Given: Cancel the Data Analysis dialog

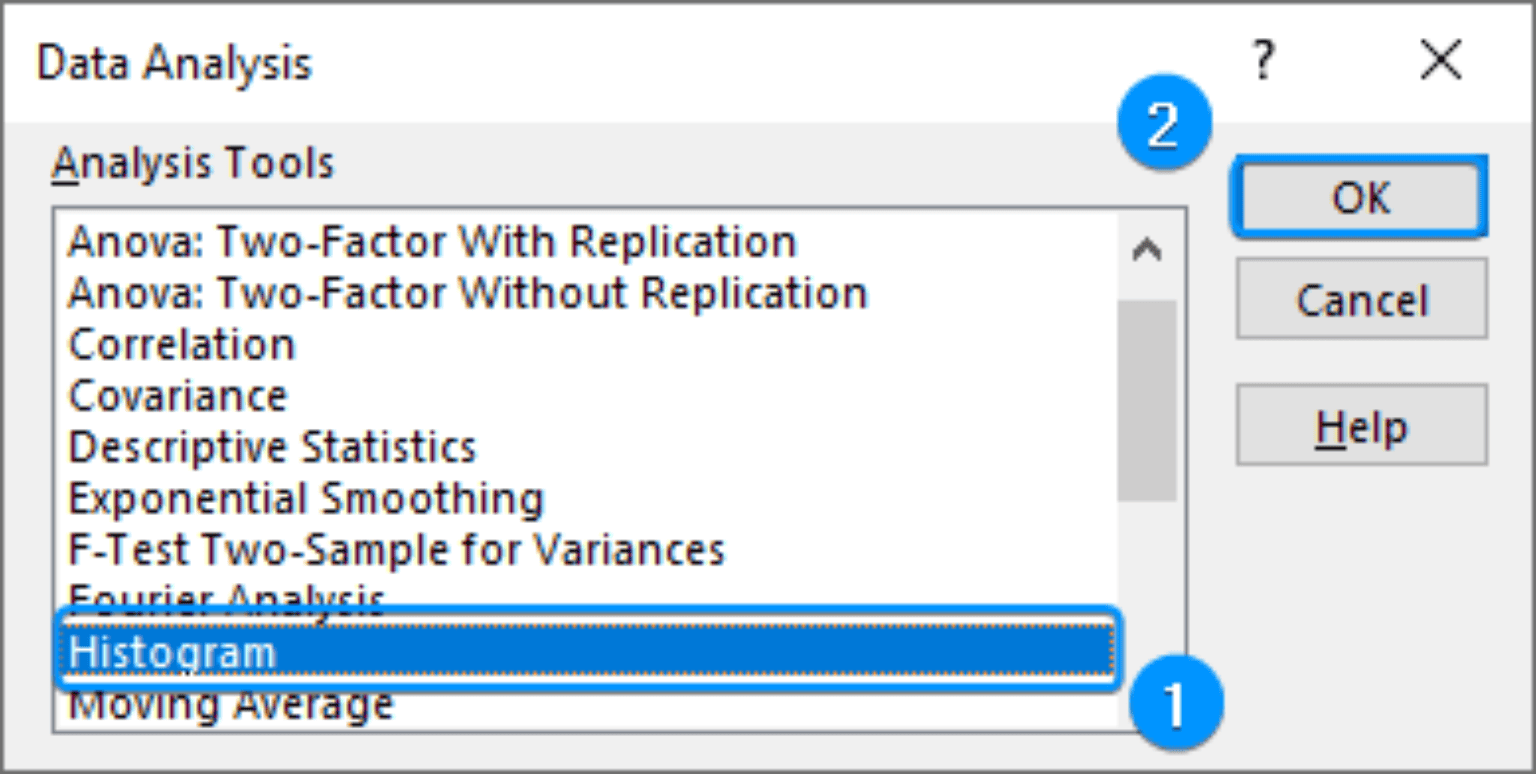Looking at the screenshot, I should pos(1361,299).
